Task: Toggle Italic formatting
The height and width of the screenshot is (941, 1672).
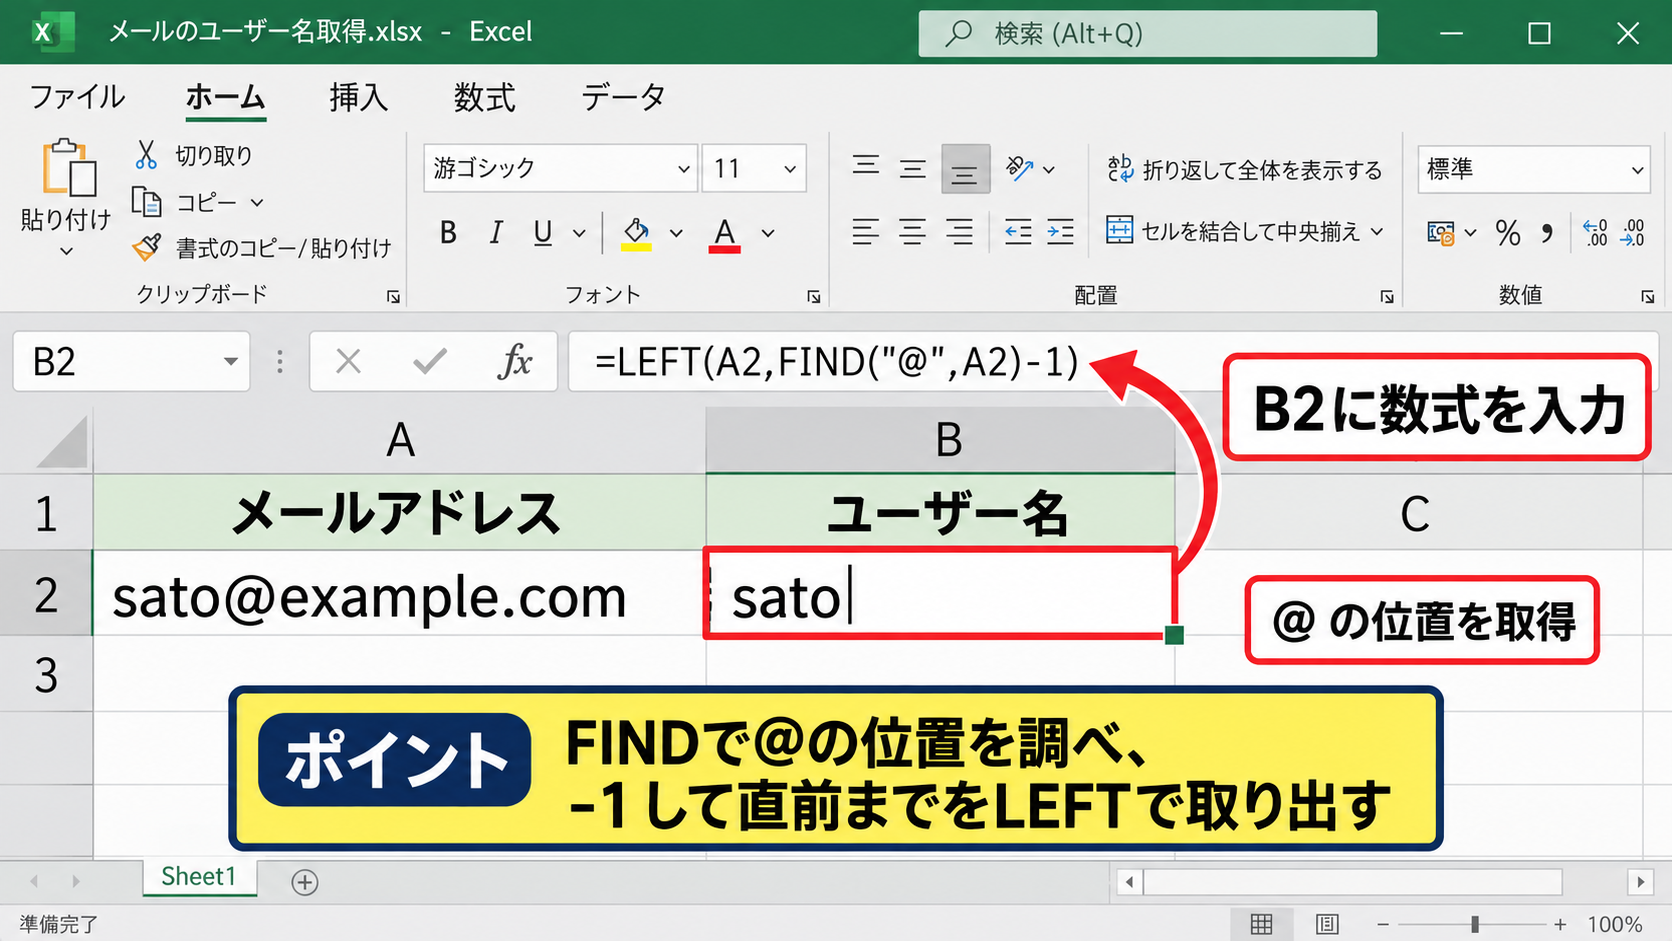Action: pos(495,233)
